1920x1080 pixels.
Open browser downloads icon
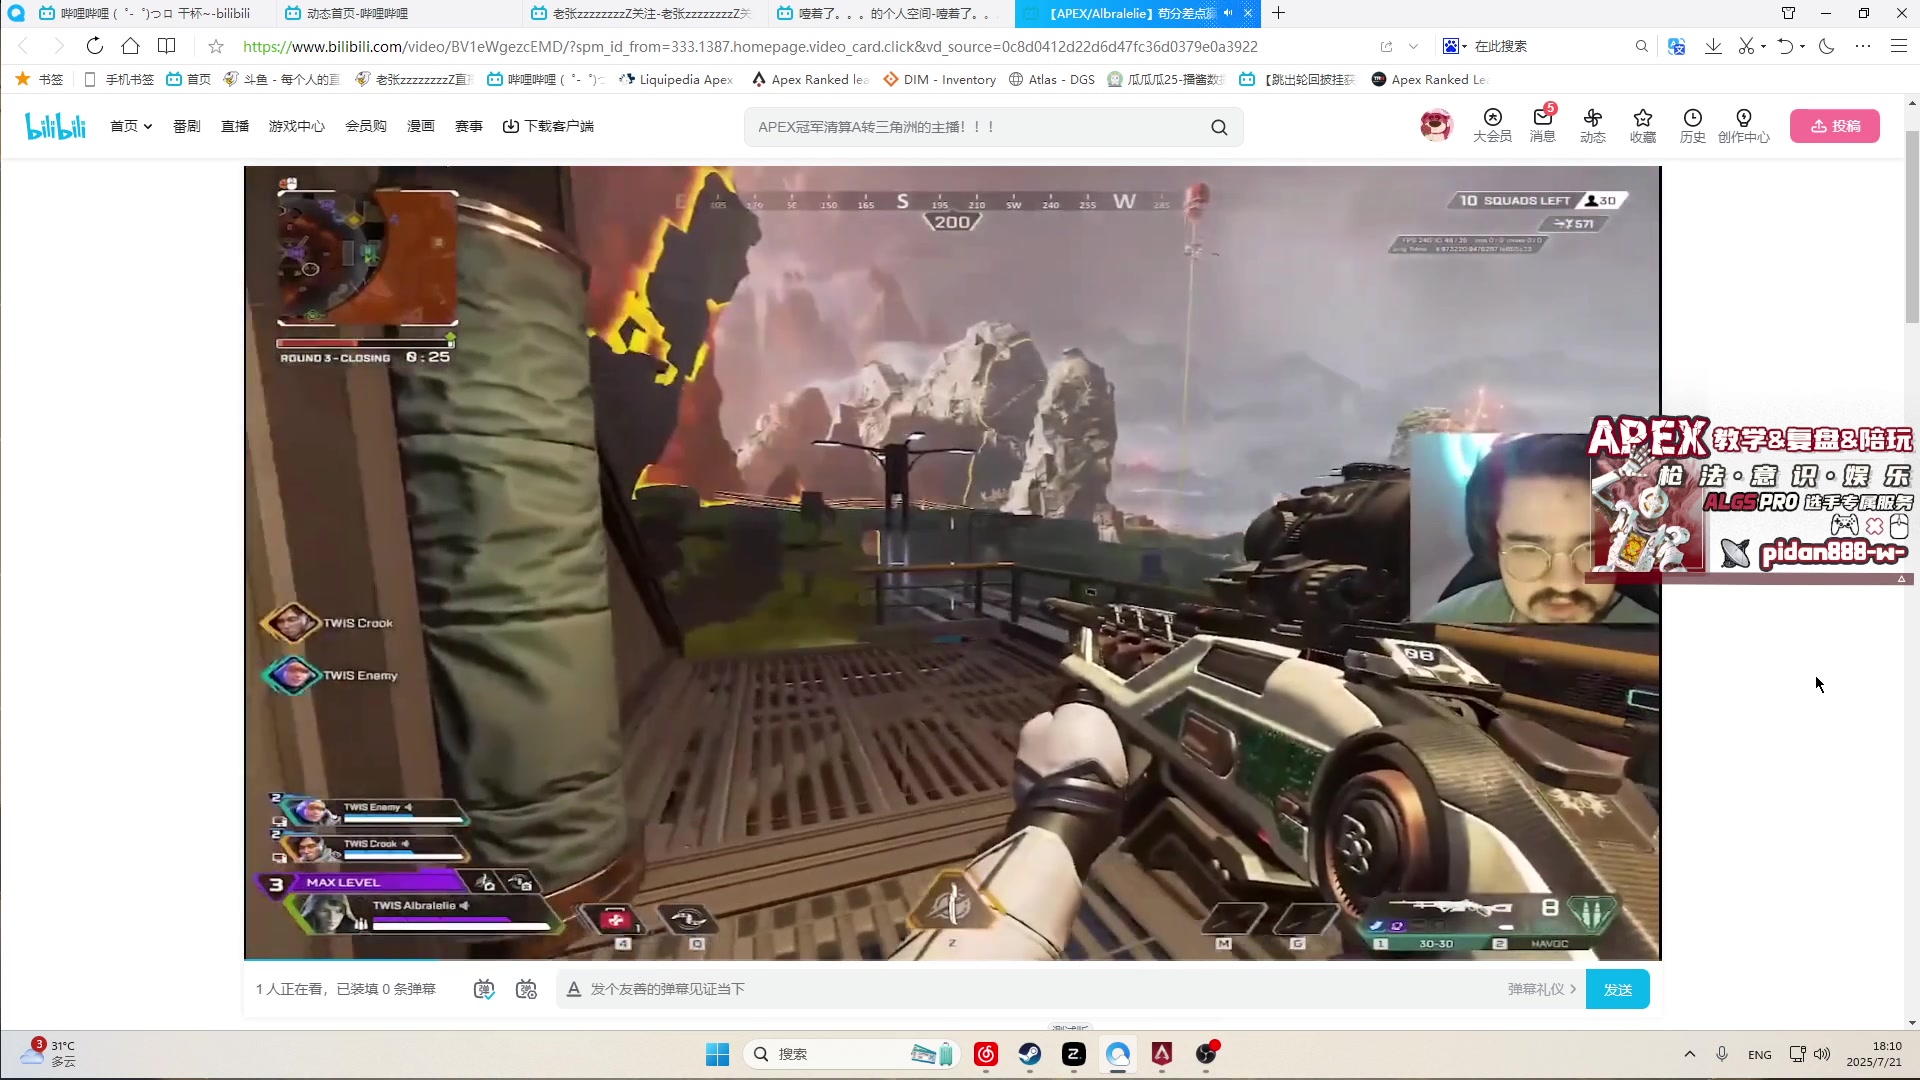(x=1713, y=46)
